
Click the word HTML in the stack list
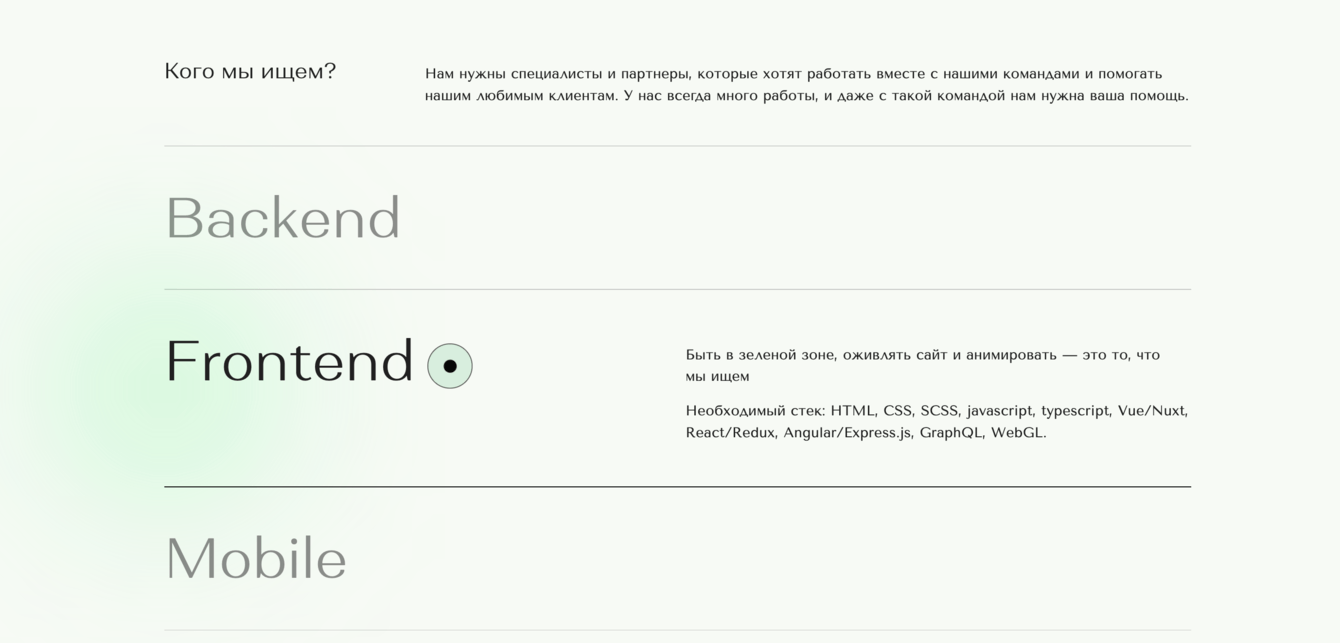pos(852,411)
